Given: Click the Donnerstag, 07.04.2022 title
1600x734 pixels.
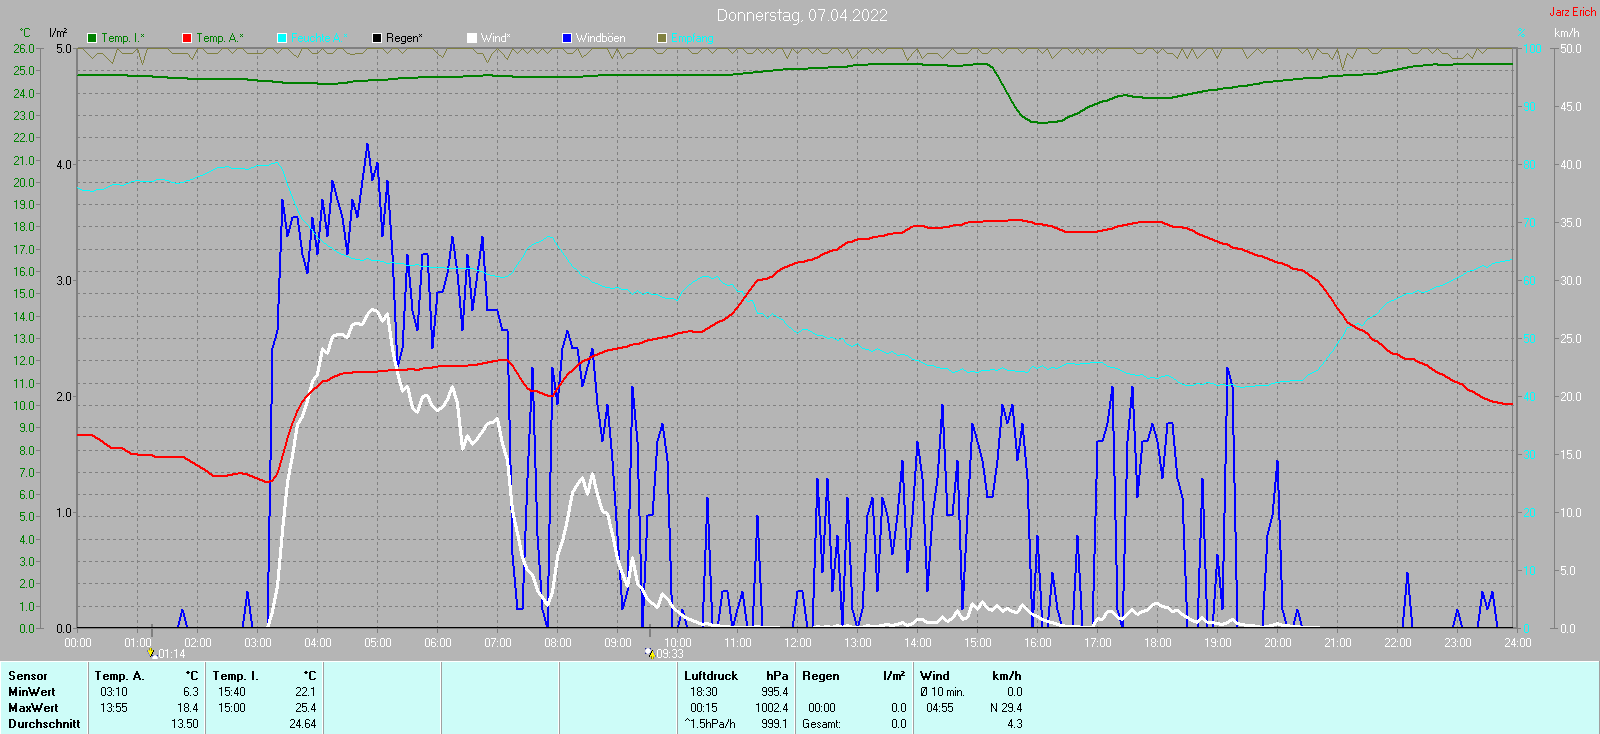Looking at the screenshot, I should [802, 15].
